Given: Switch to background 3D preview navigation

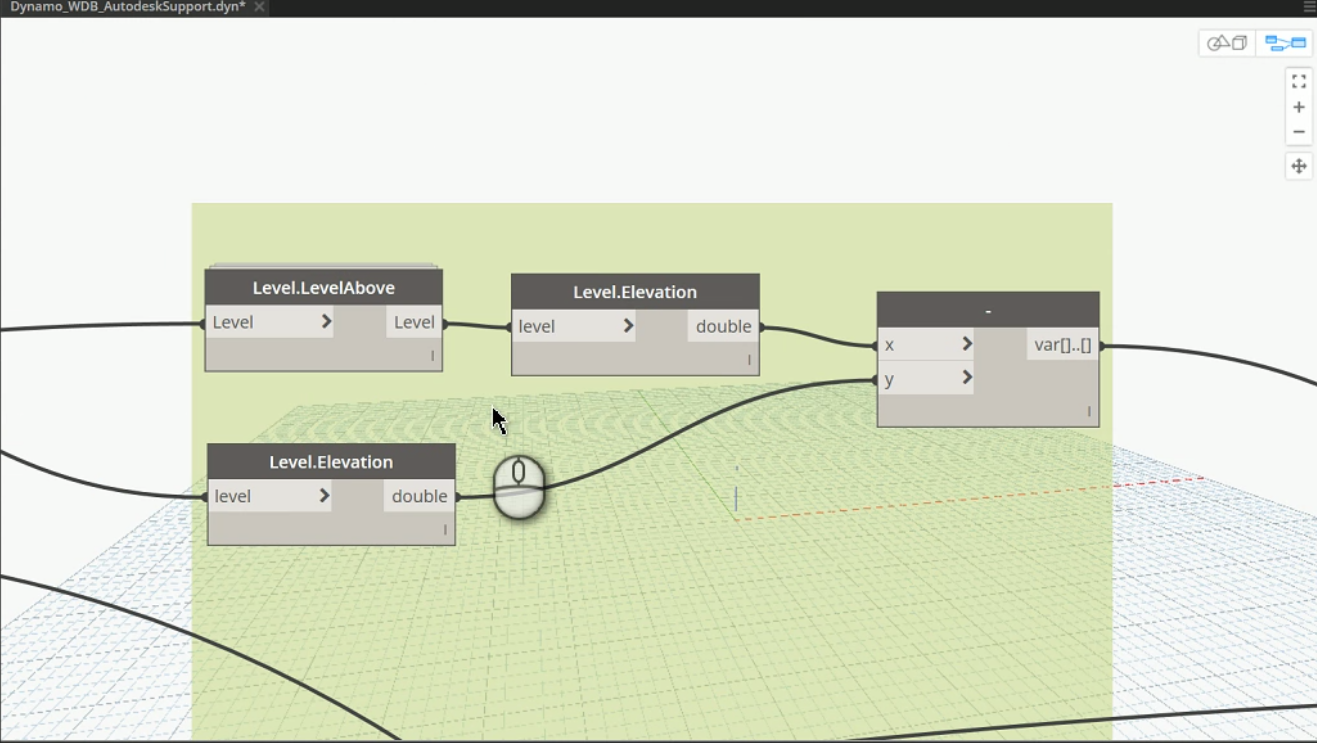Looking at the screenshot, I should click(1227, 43).
